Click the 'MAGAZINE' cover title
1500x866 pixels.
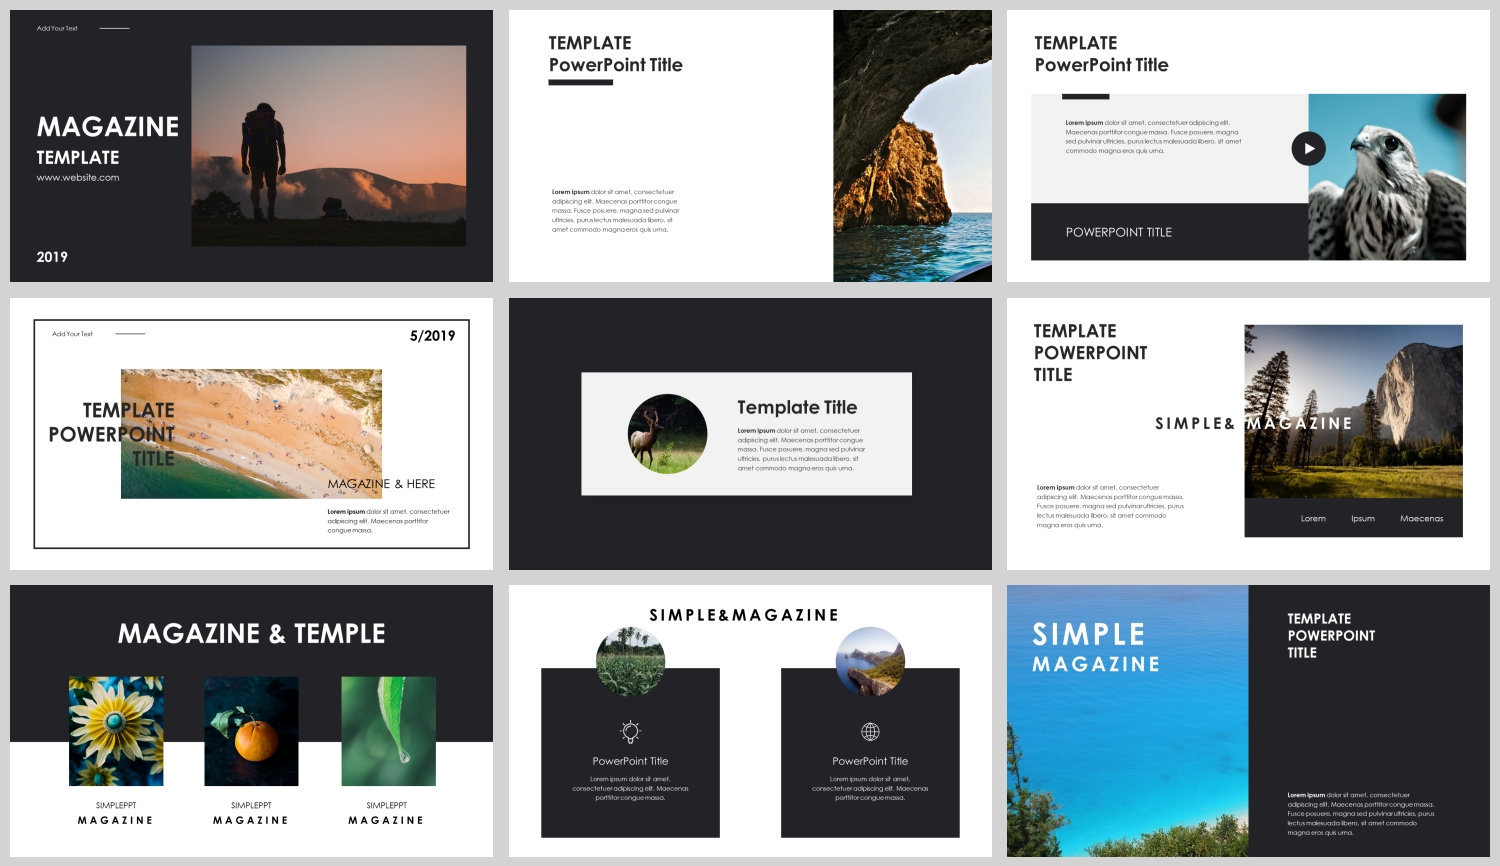[108, 127]
